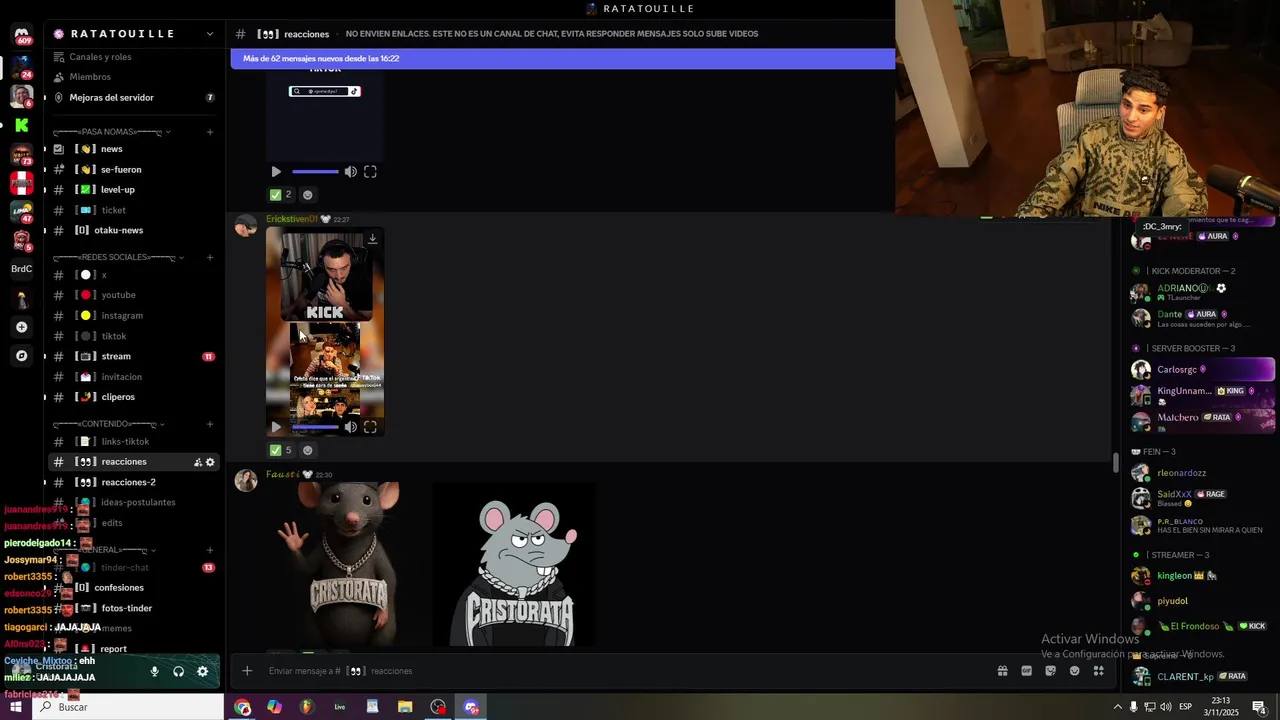
Task: Collapse the PASA NOMAS category
Action: click(110, 132)
